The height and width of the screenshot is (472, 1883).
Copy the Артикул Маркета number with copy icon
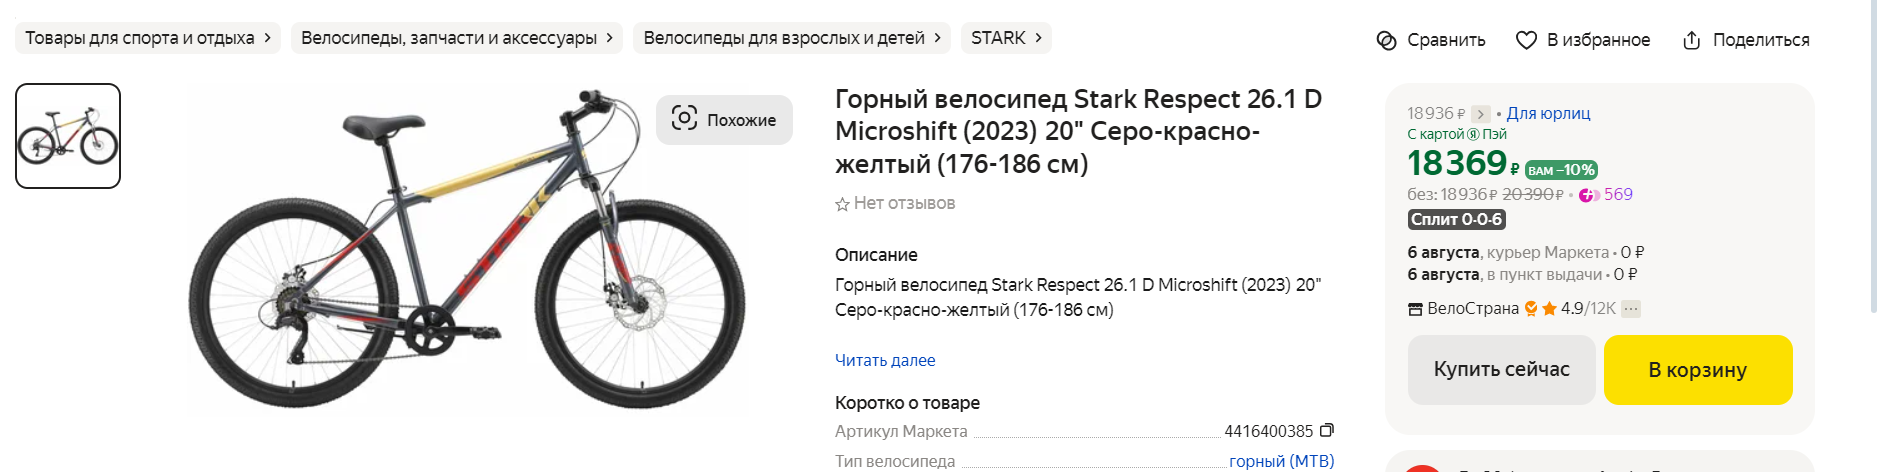click(1327, 431)
